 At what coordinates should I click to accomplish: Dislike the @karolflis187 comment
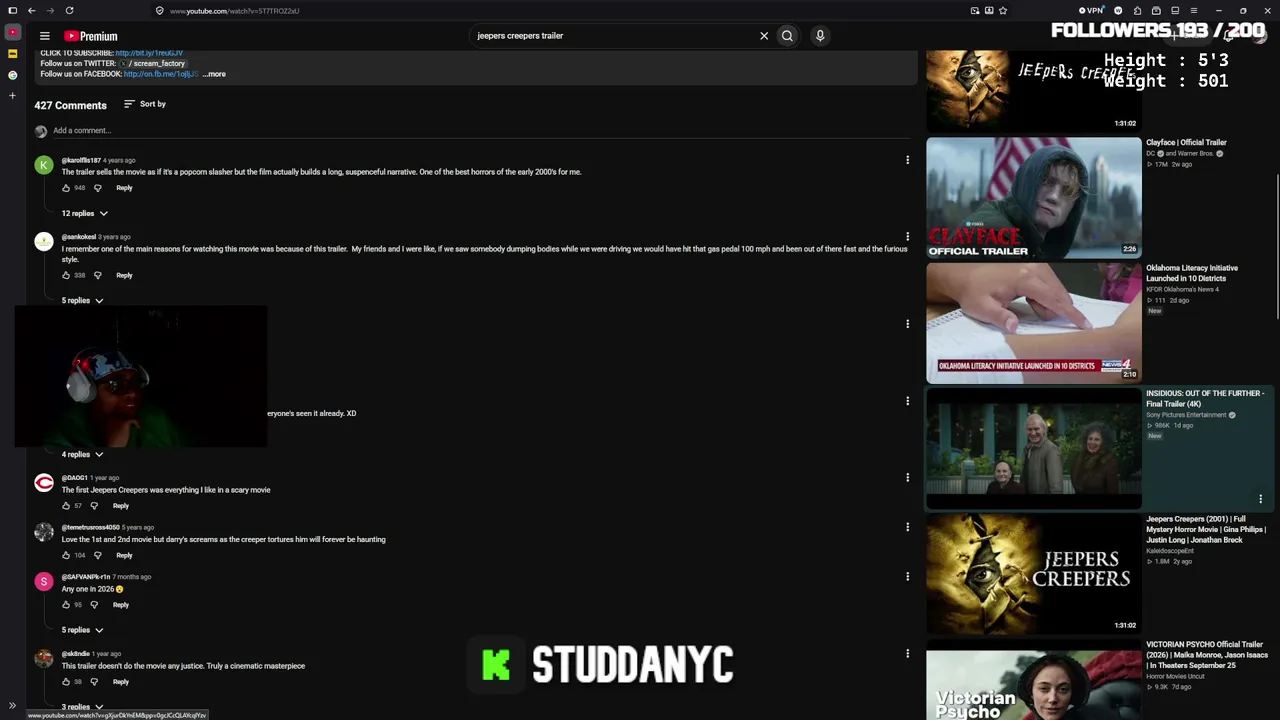coord(97,188)
